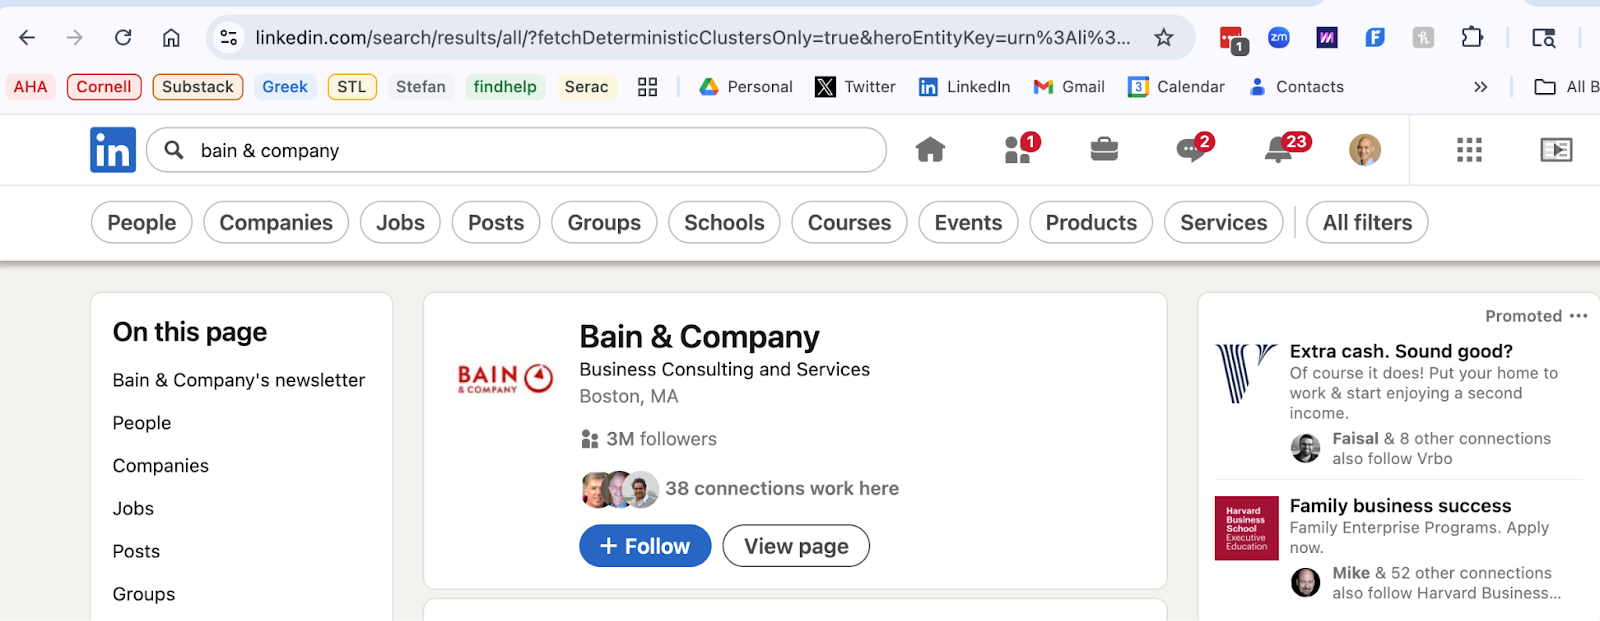Bookmark this page with the star icon
The image size is (1600, 621).
1164,38
